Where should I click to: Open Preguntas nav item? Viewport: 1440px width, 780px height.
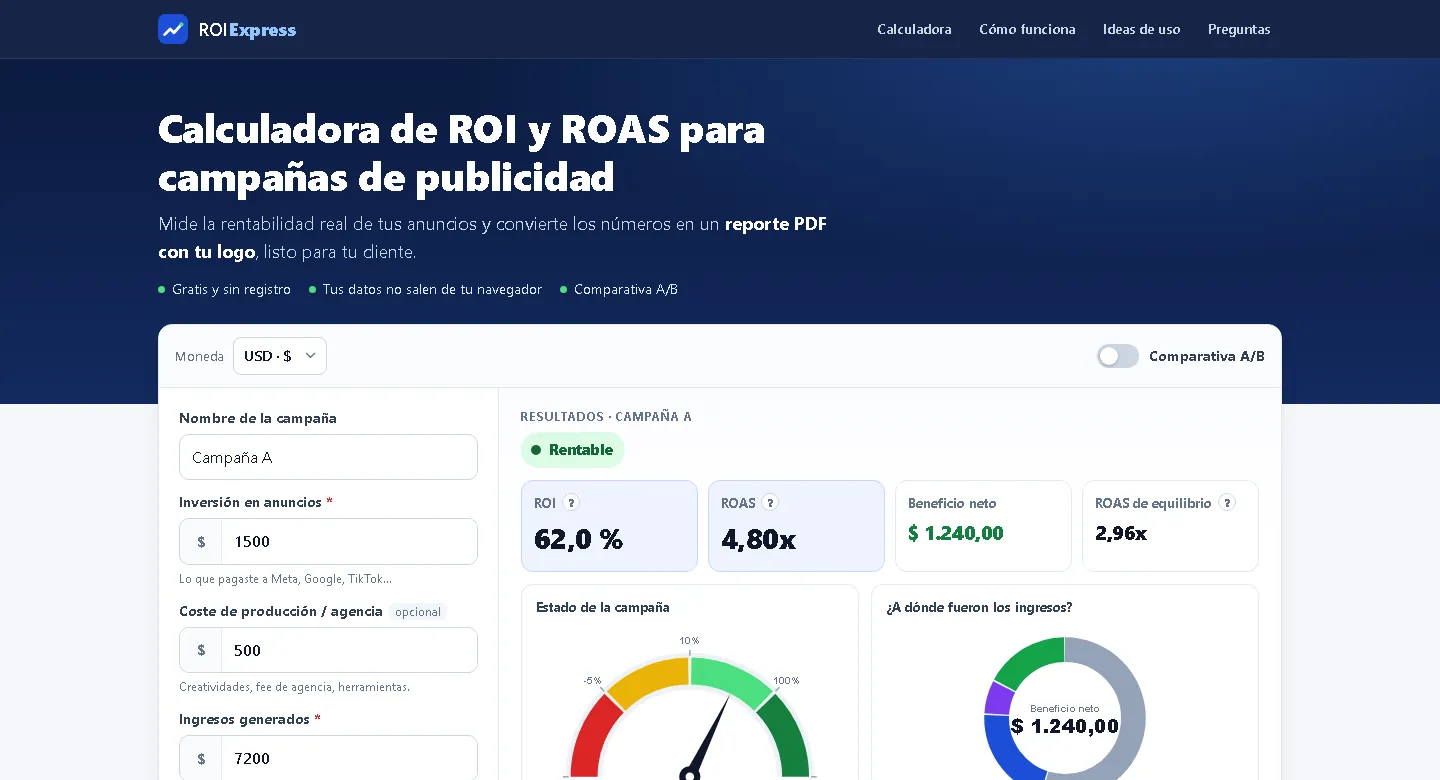(x=1239, y=29)
